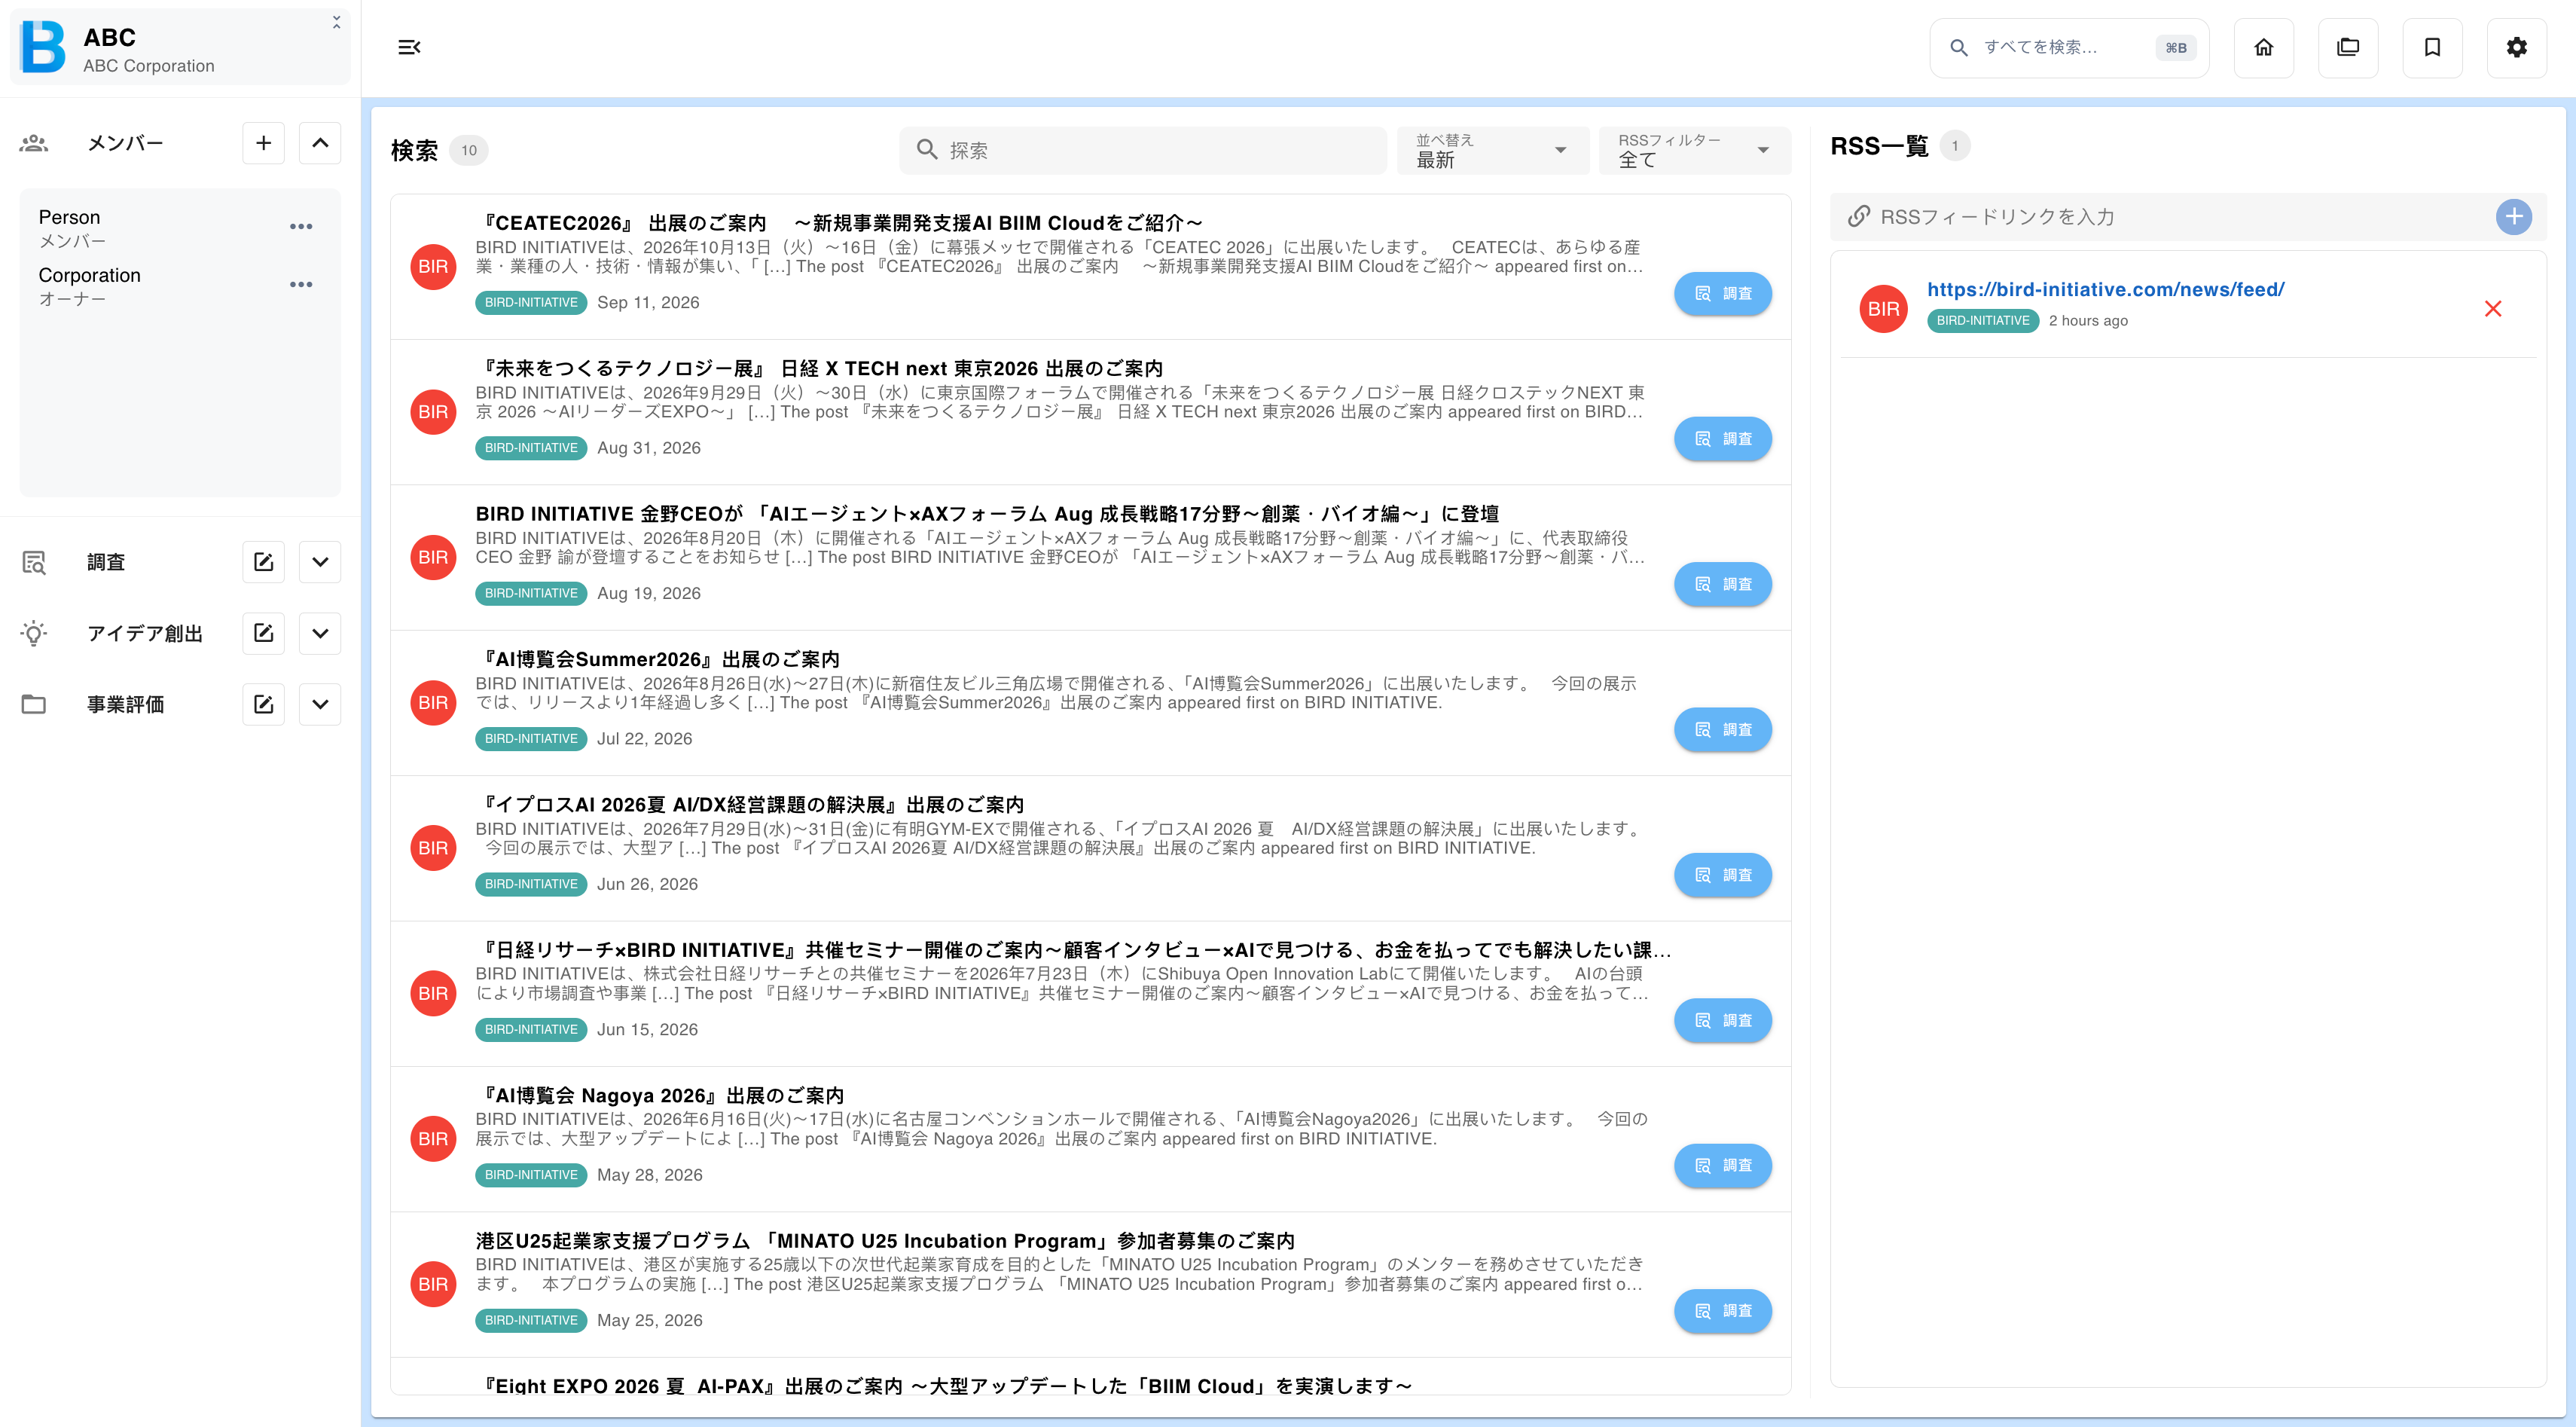Remove the bird-initiative feed with the red X
Image resolution: width=2576 pixels, height=1427 pixels.
coord(2493,309)
